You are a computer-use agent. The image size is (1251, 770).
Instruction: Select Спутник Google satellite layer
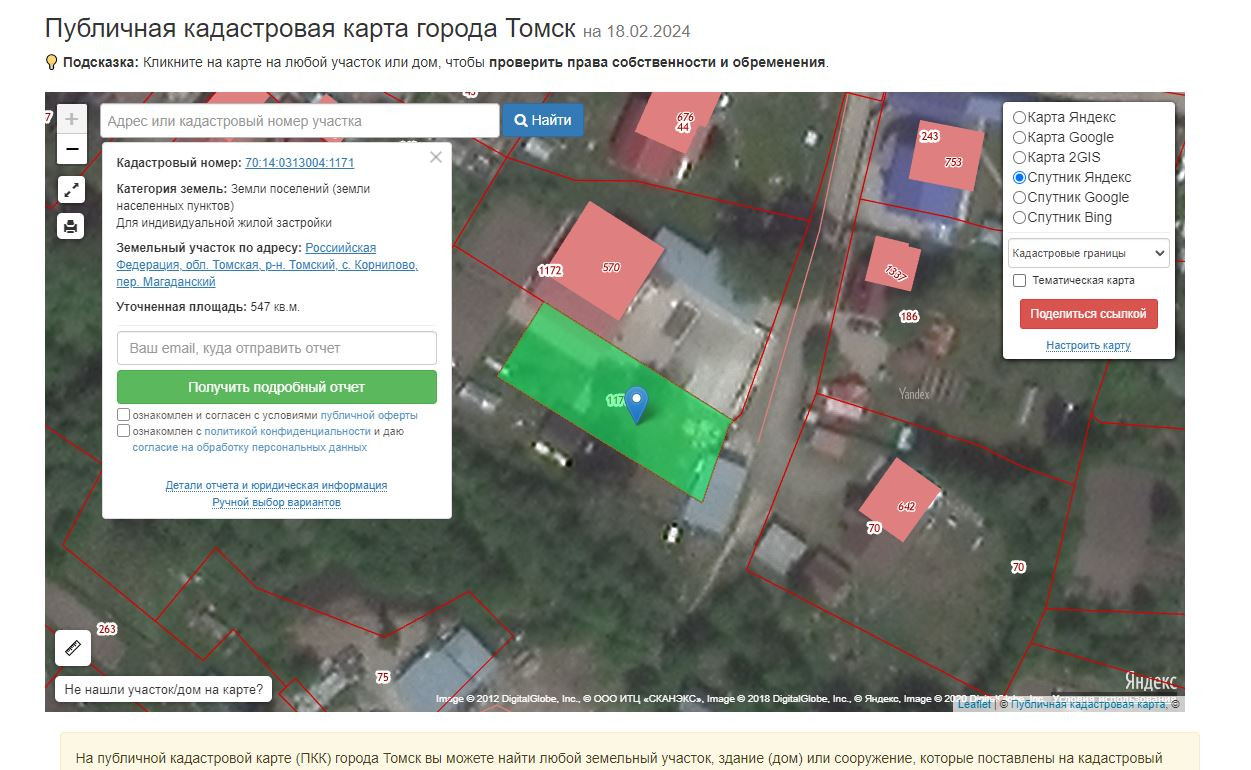click(1020, 197)
